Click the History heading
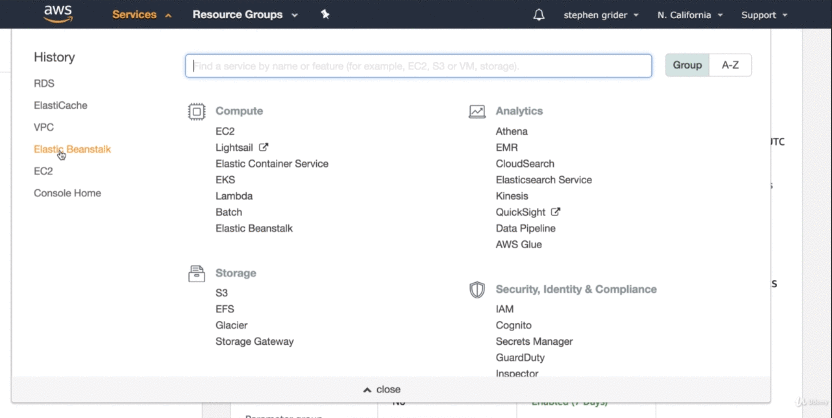This screenshot has width=832, height=418. (54, 57)
